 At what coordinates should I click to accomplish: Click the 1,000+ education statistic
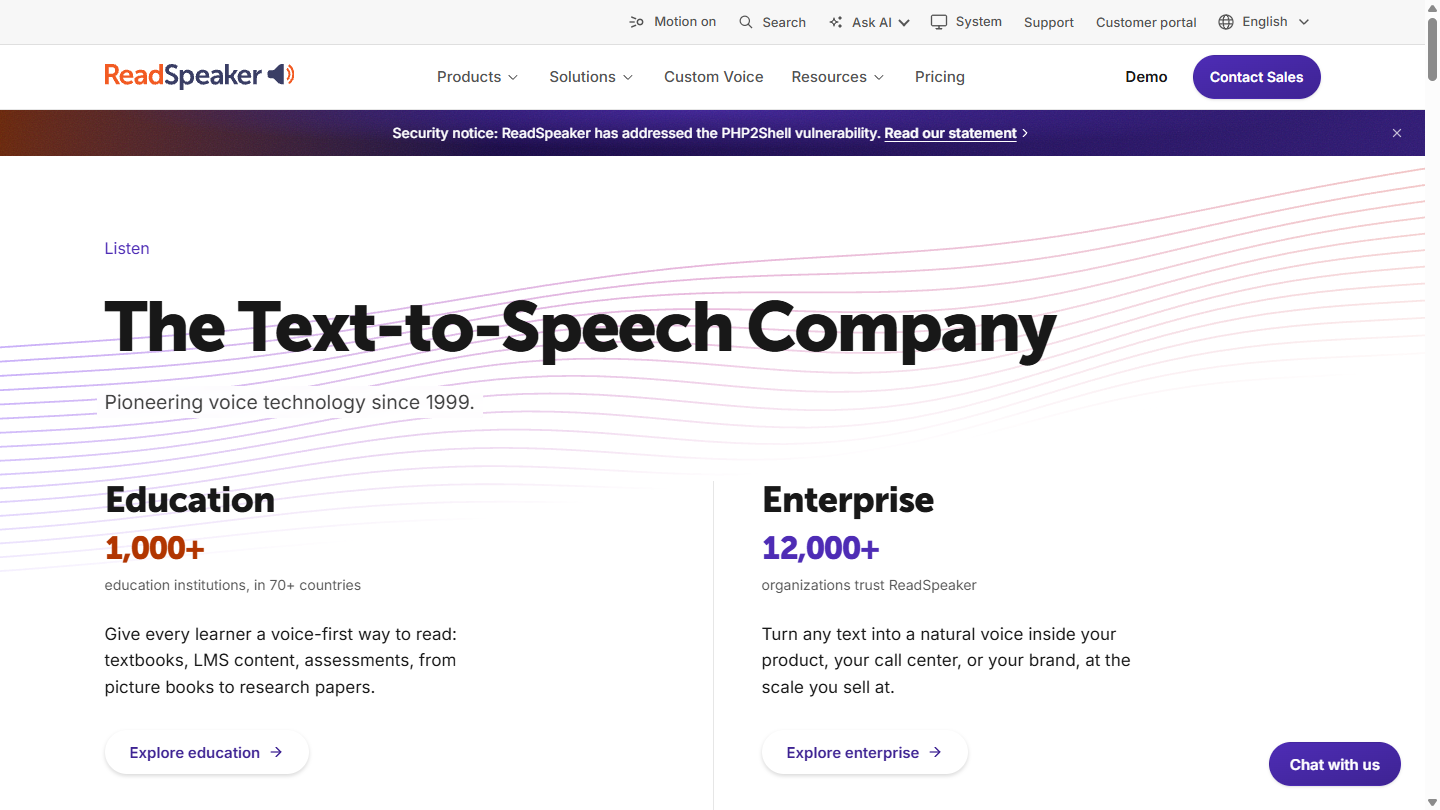(155, 548)
